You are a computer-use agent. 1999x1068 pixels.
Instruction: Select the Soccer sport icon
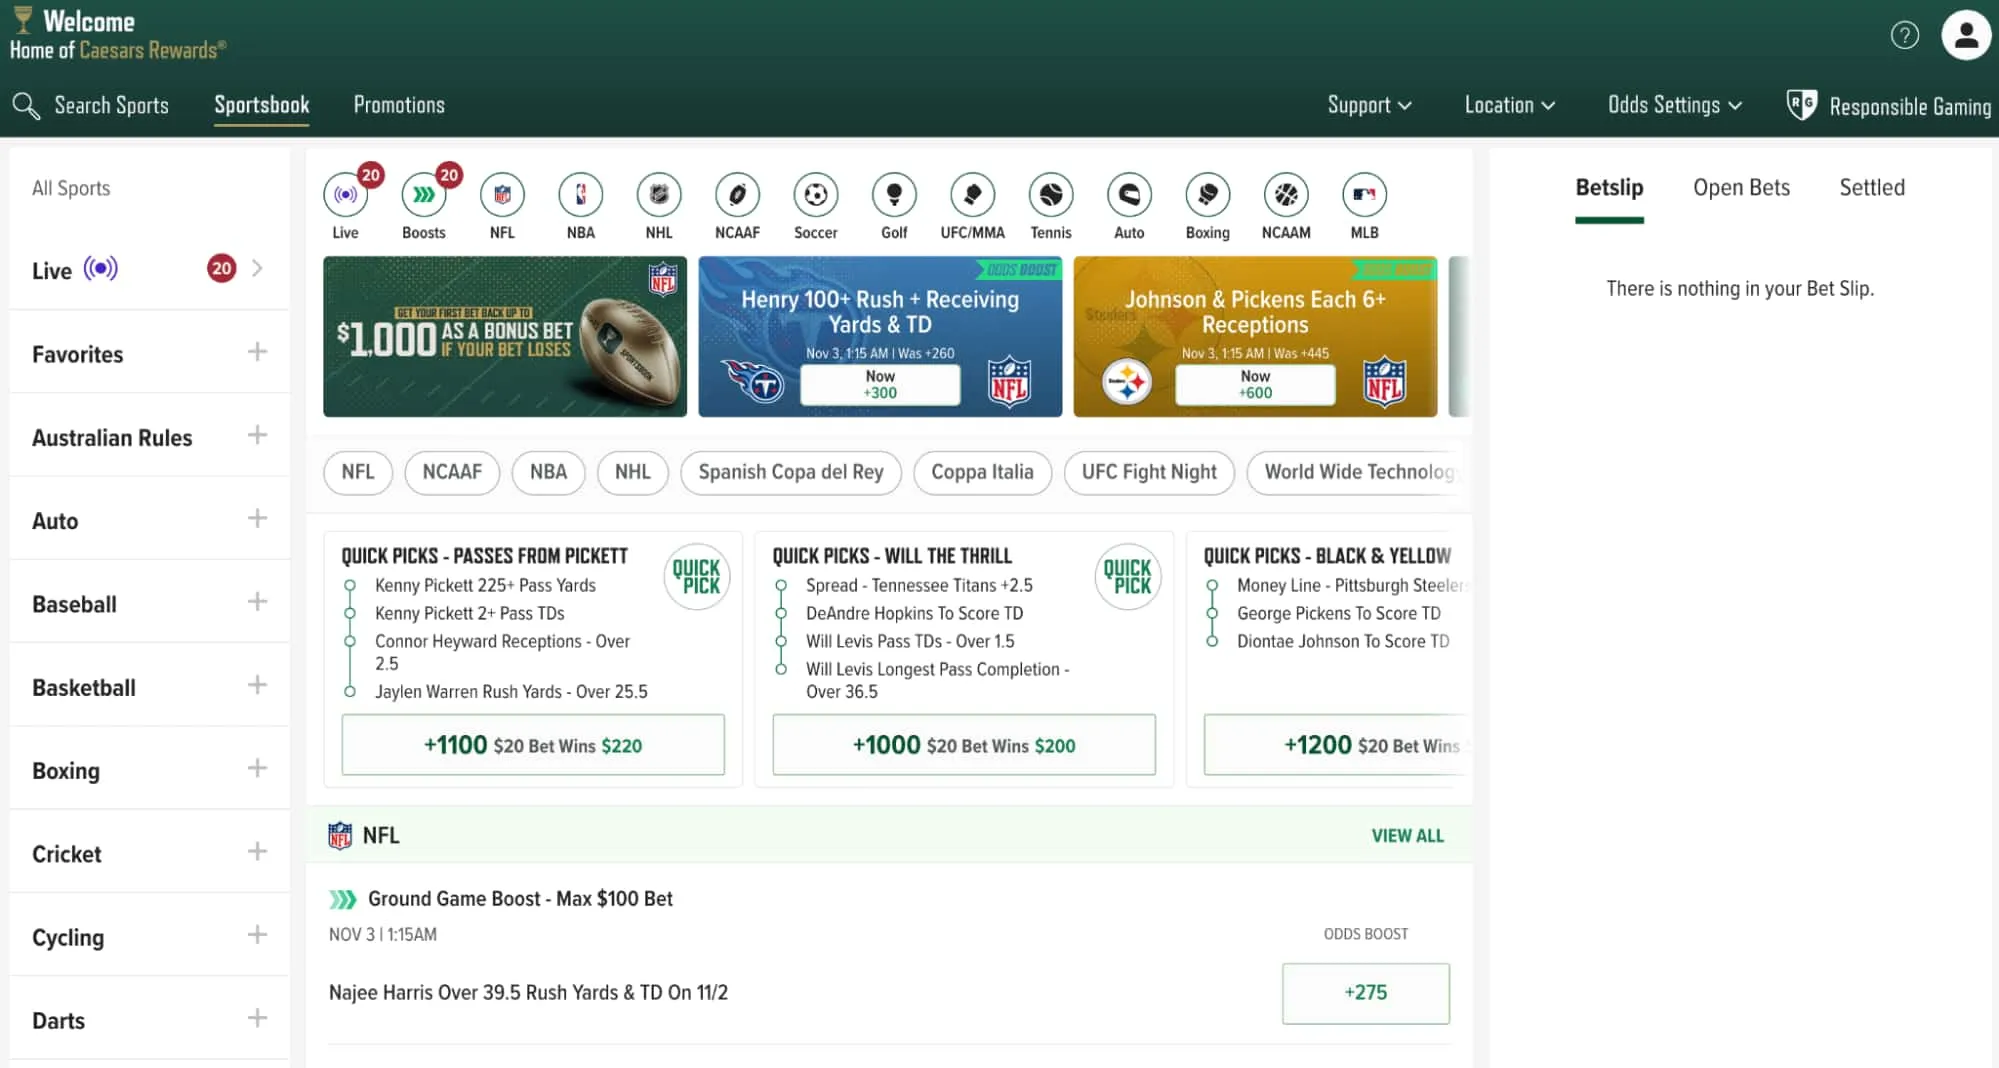click(816, 195)
